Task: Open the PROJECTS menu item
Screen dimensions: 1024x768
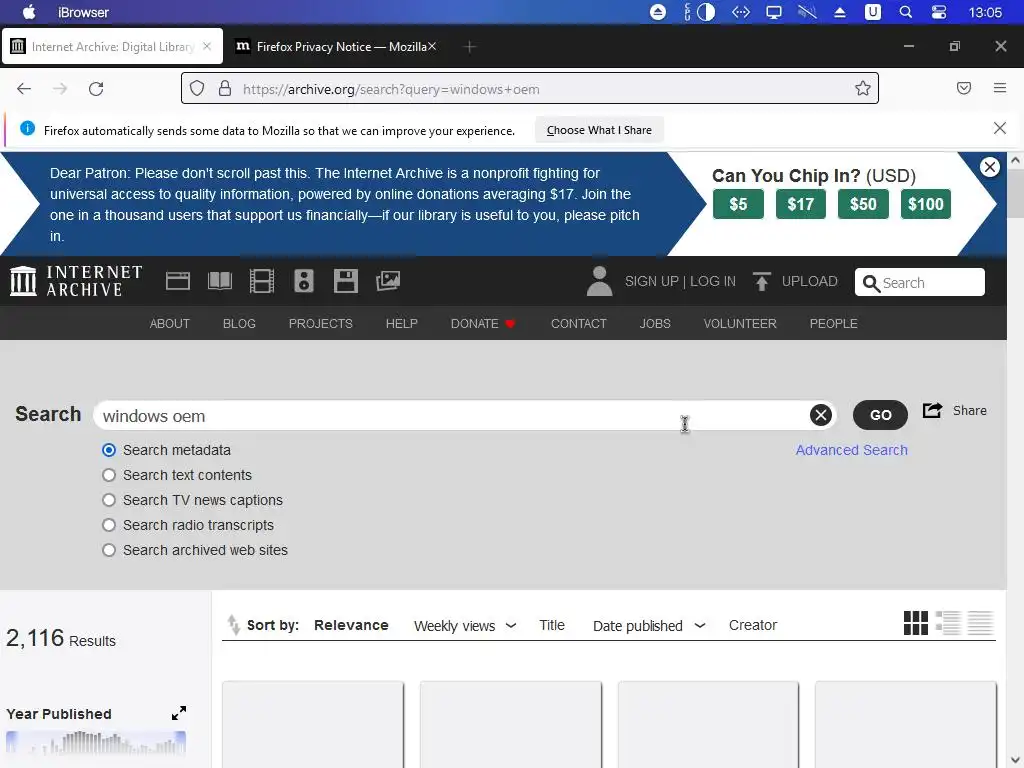Action: (x=321, y=323)
